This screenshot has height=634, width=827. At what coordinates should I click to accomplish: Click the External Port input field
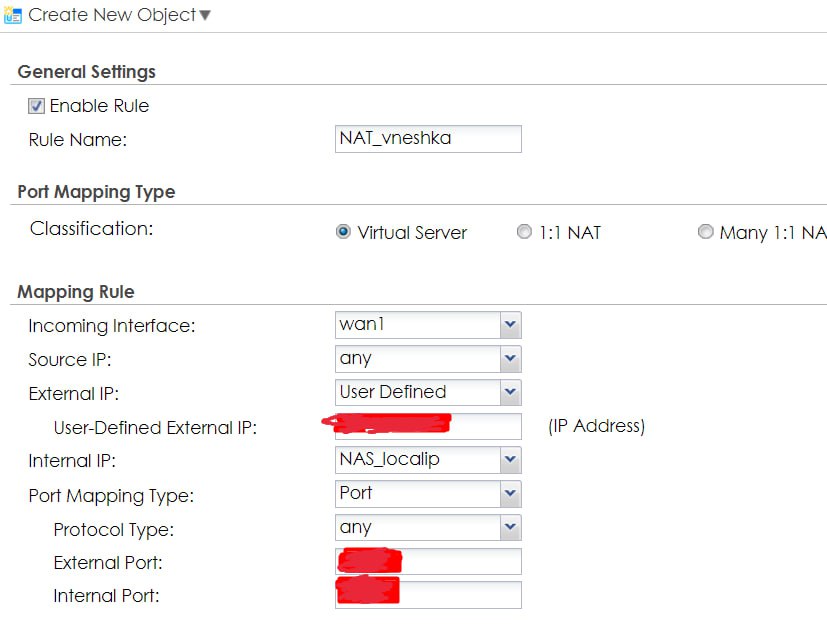tap(428, 561)
